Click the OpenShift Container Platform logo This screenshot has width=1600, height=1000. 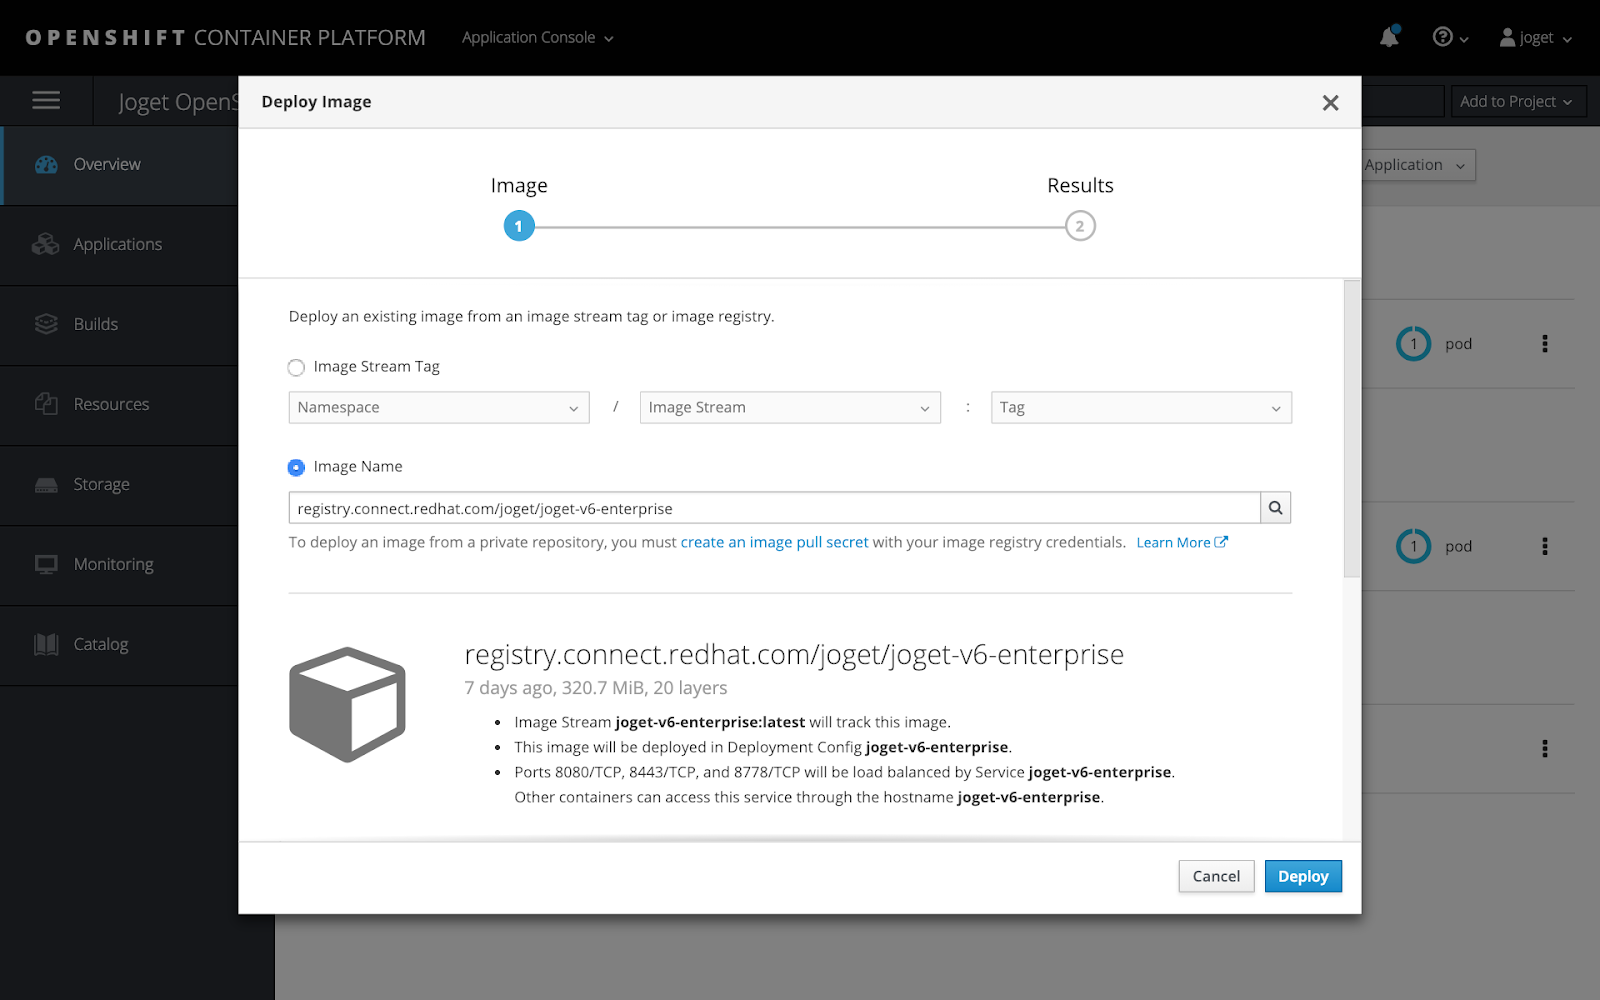(225, 37)
